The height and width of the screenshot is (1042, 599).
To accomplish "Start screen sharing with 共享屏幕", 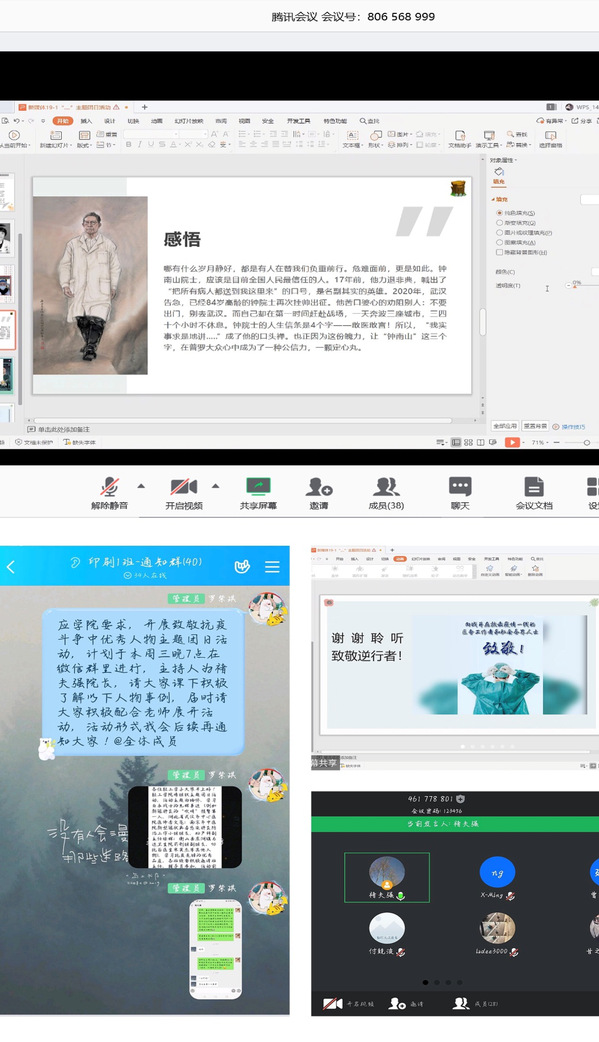I will click(258, 493).
